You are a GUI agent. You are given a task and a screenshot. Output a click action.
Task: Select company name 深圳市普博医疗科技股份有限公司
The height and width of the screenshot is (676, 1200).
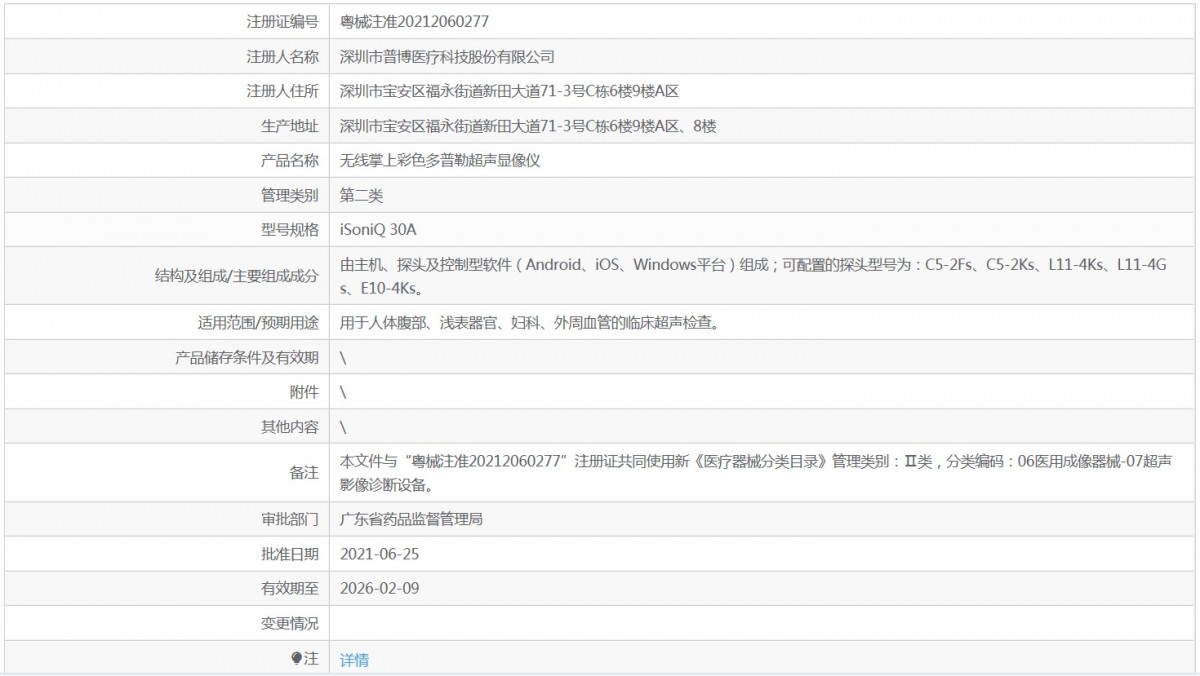click(x=447, y=57)
